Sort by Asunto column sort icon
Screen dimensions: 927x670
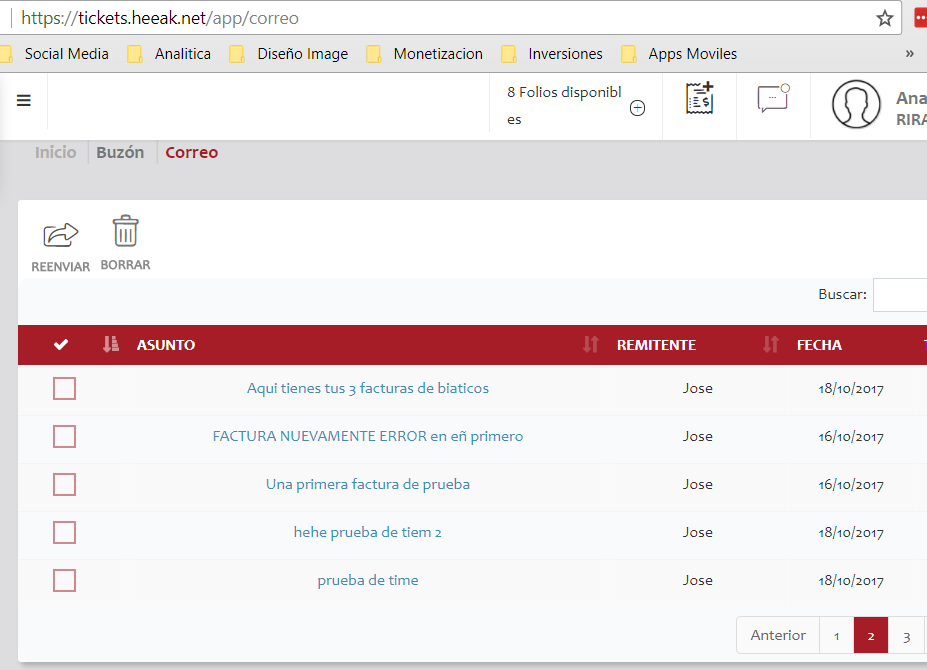point(111,344)
